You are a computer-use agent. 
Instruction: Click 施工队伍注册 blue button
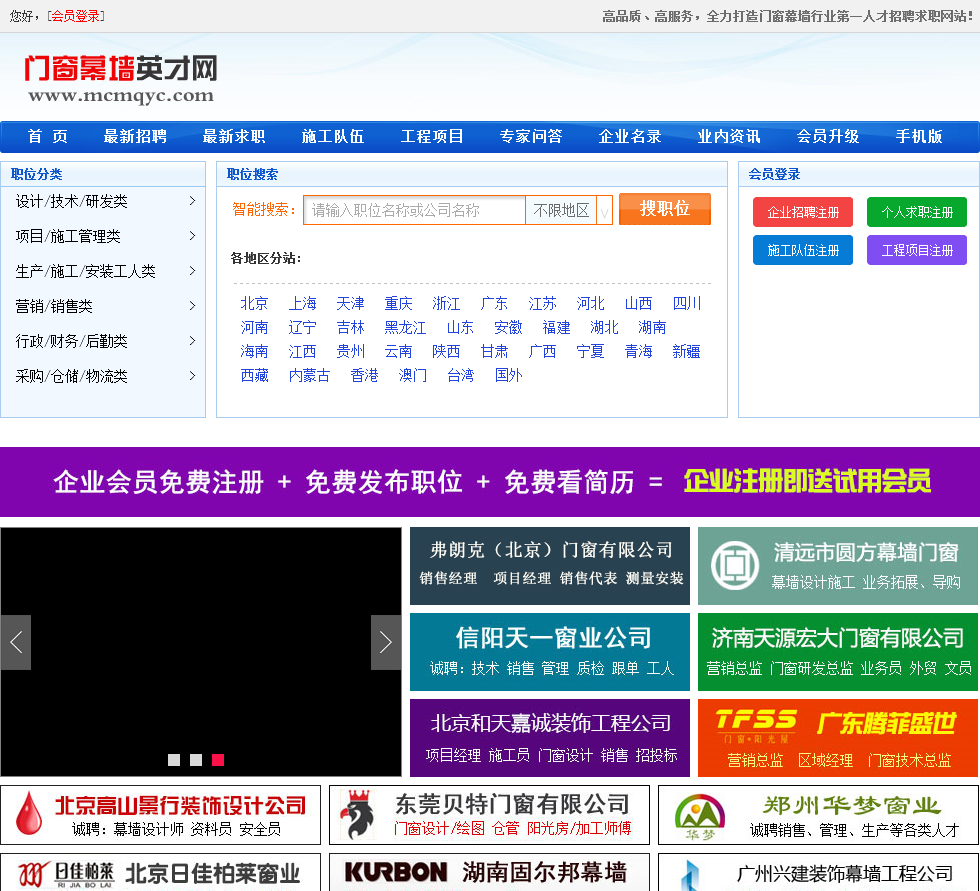(x=803, y=251)
